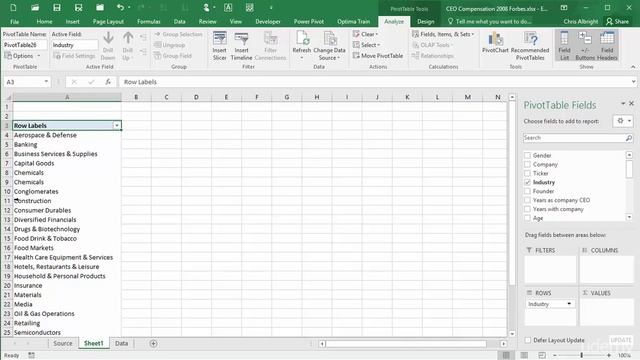Screen dimensions: 640x360
Task: Uncheck the Industry field checkbox
Action: pos(527,182)
